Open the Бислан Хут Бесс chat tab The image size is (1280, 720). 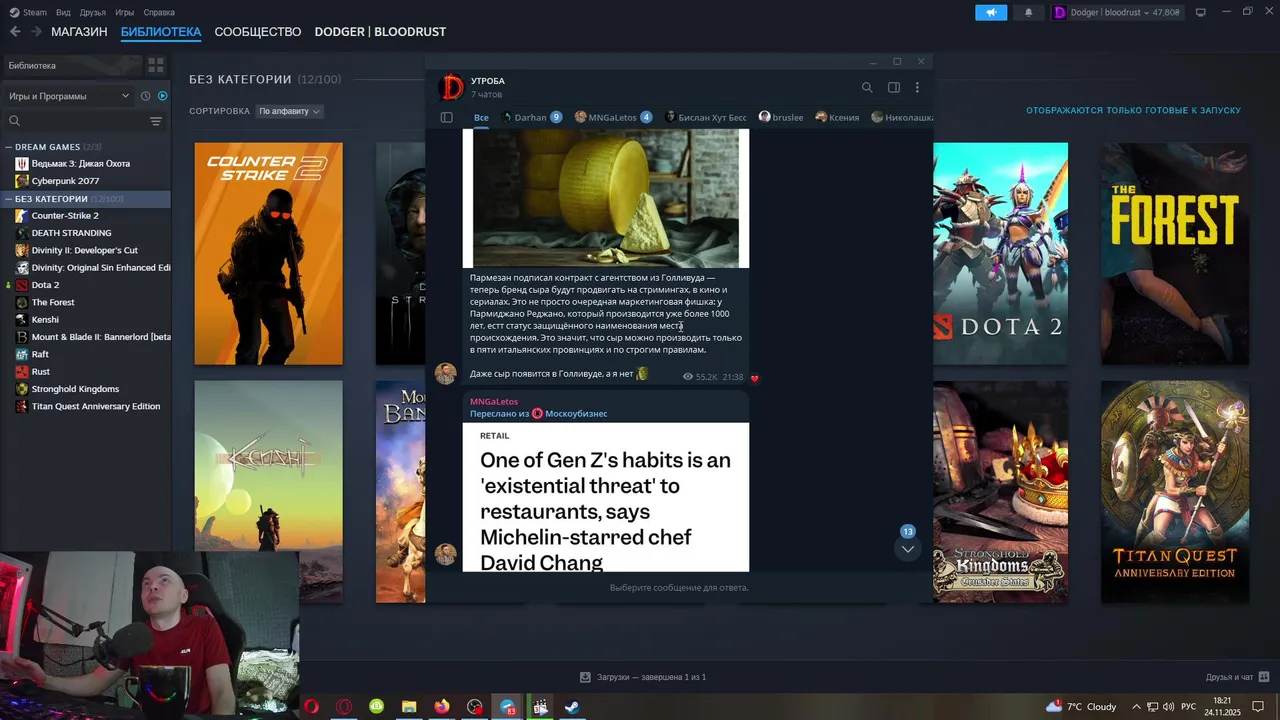[706, 117]
